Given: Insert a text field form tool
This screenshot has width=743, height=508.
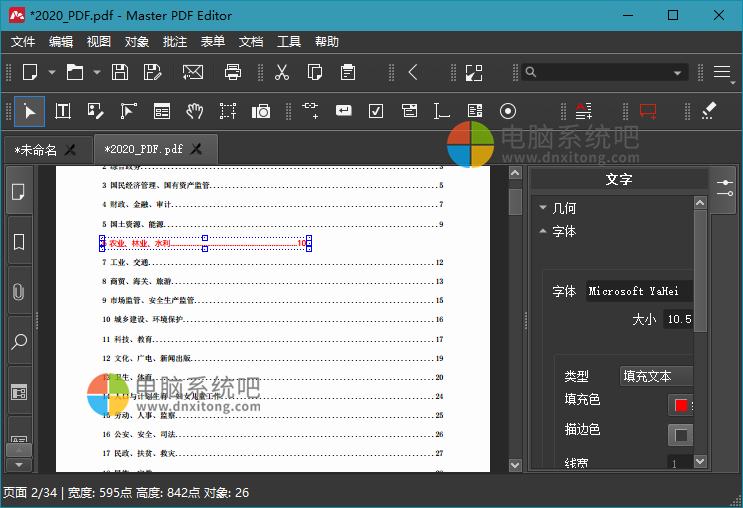Looking at the screenshot, I should (441, 111).
